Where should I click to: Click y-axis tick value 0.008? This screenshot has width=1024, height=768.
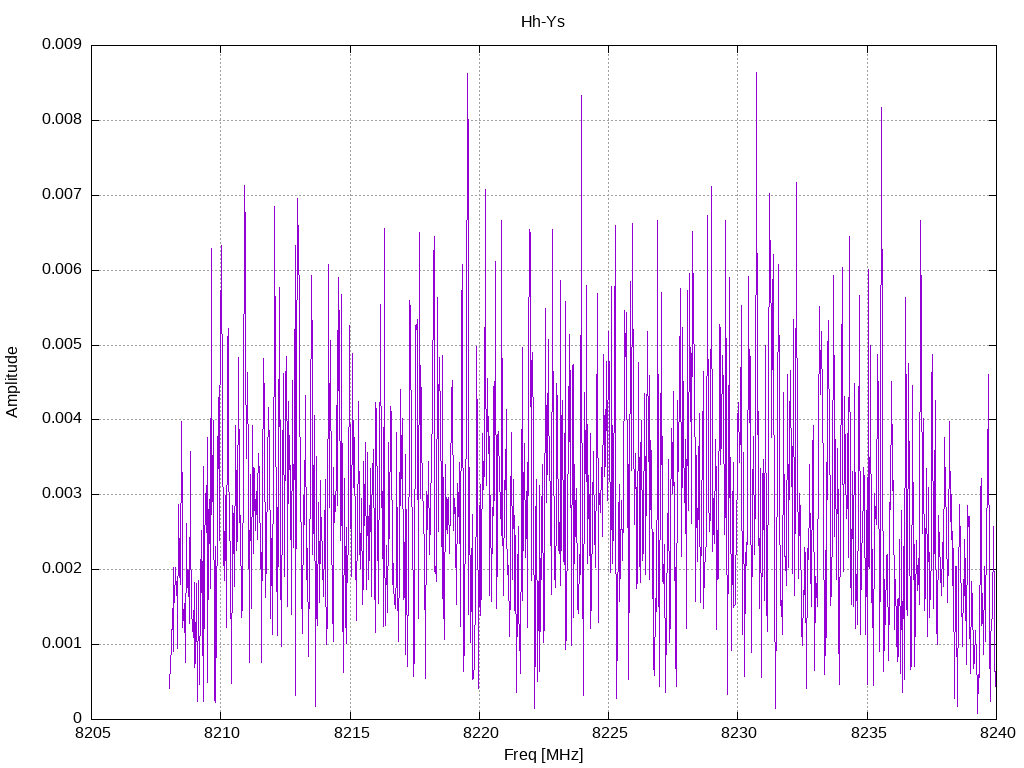point(62,120)
